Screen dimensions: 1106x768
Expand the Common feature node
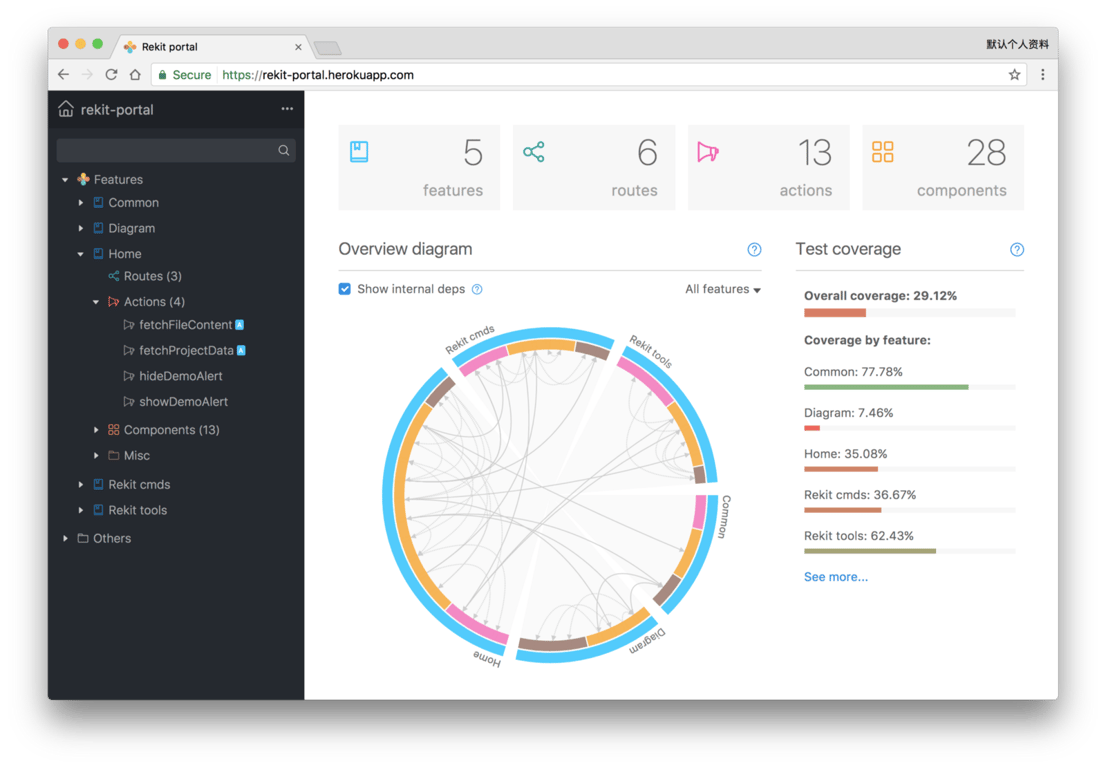point(81,202)
